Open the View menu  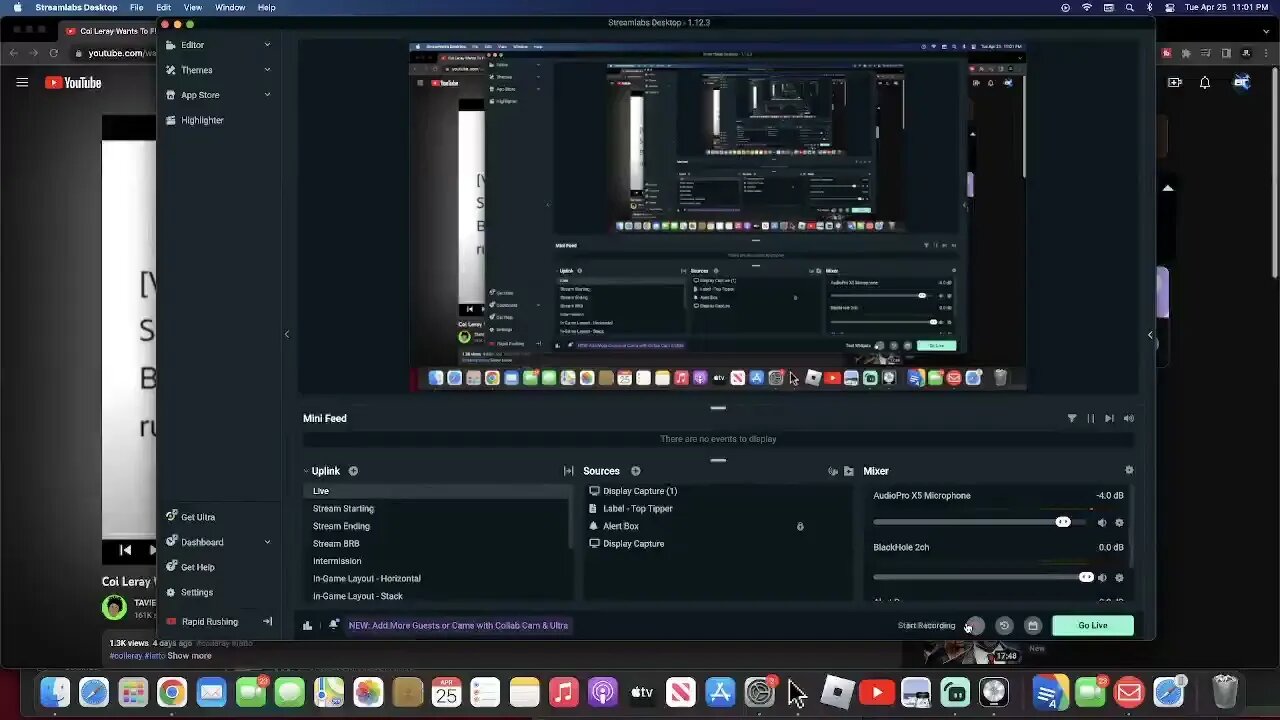pos(193,7)
